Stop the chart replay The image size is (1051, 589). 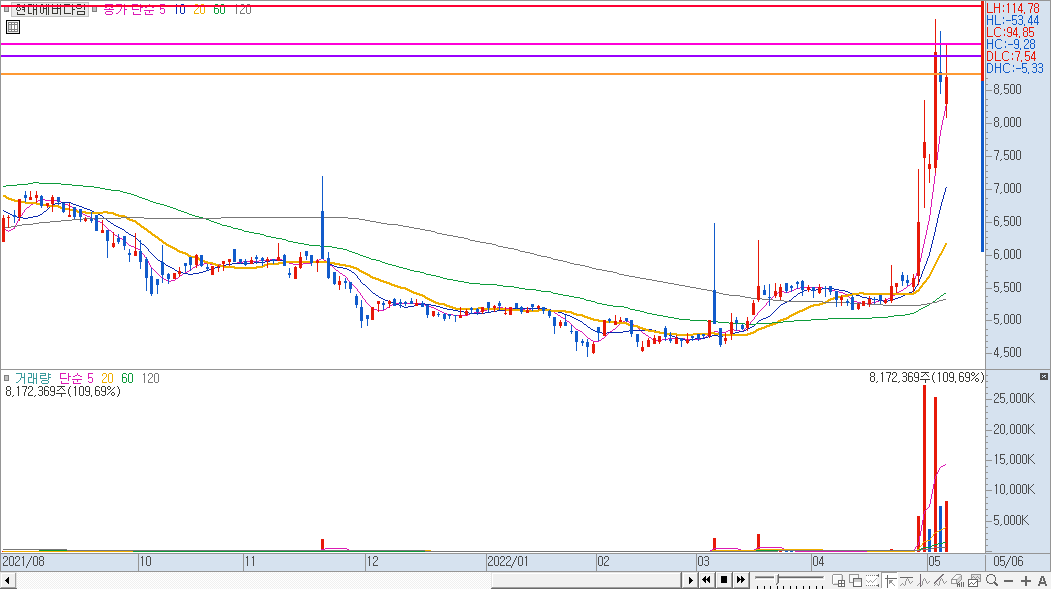pyautogui.click(x=724, y=580)
